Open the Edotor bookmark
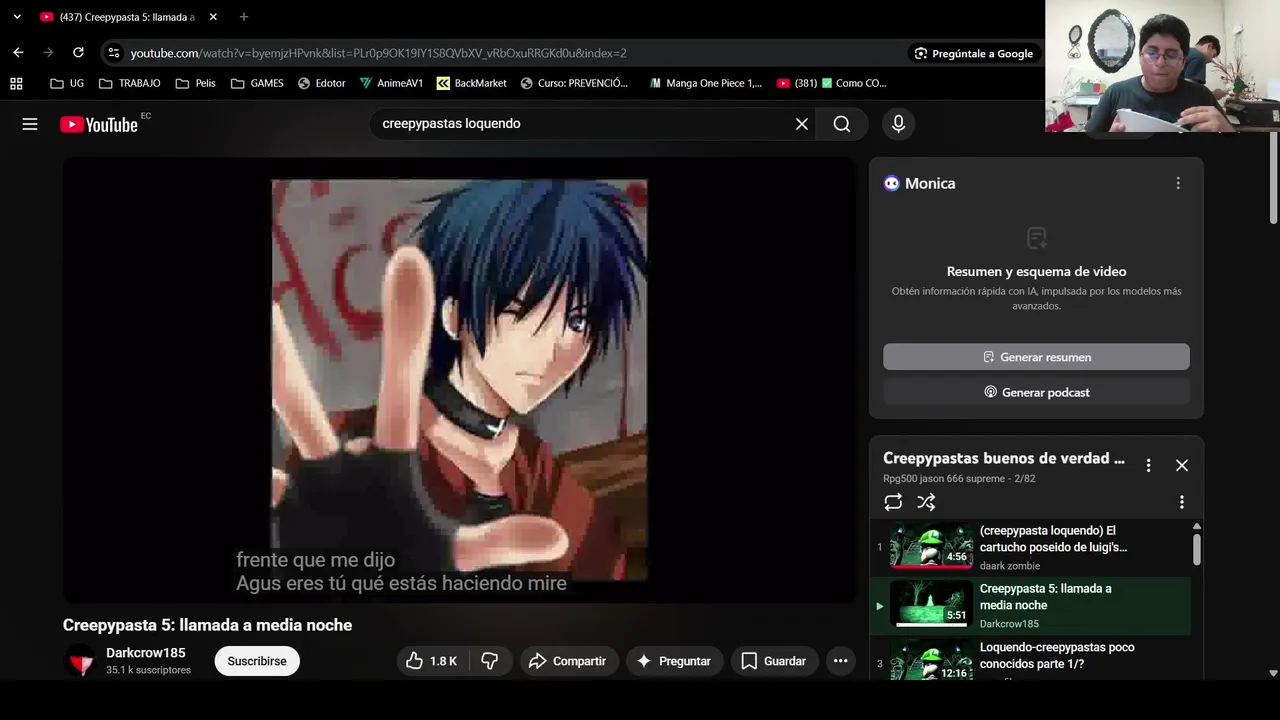This screenshot has height=720, width=1280. pos(321,83)
